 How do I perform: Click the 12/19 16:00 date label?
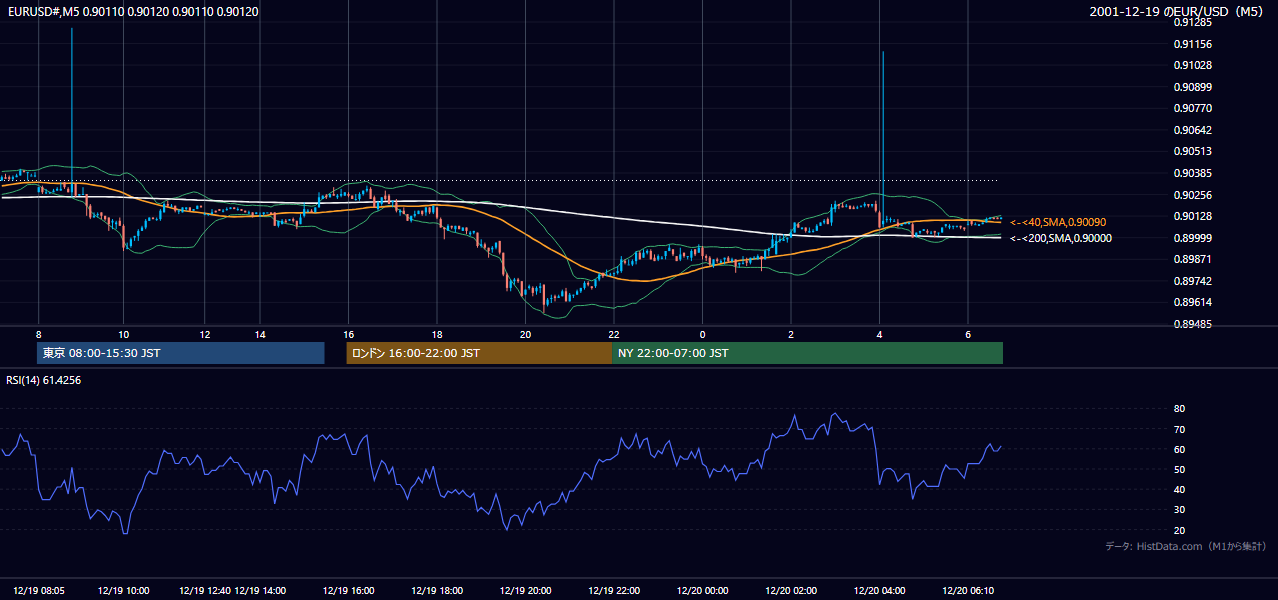point(348,591)
